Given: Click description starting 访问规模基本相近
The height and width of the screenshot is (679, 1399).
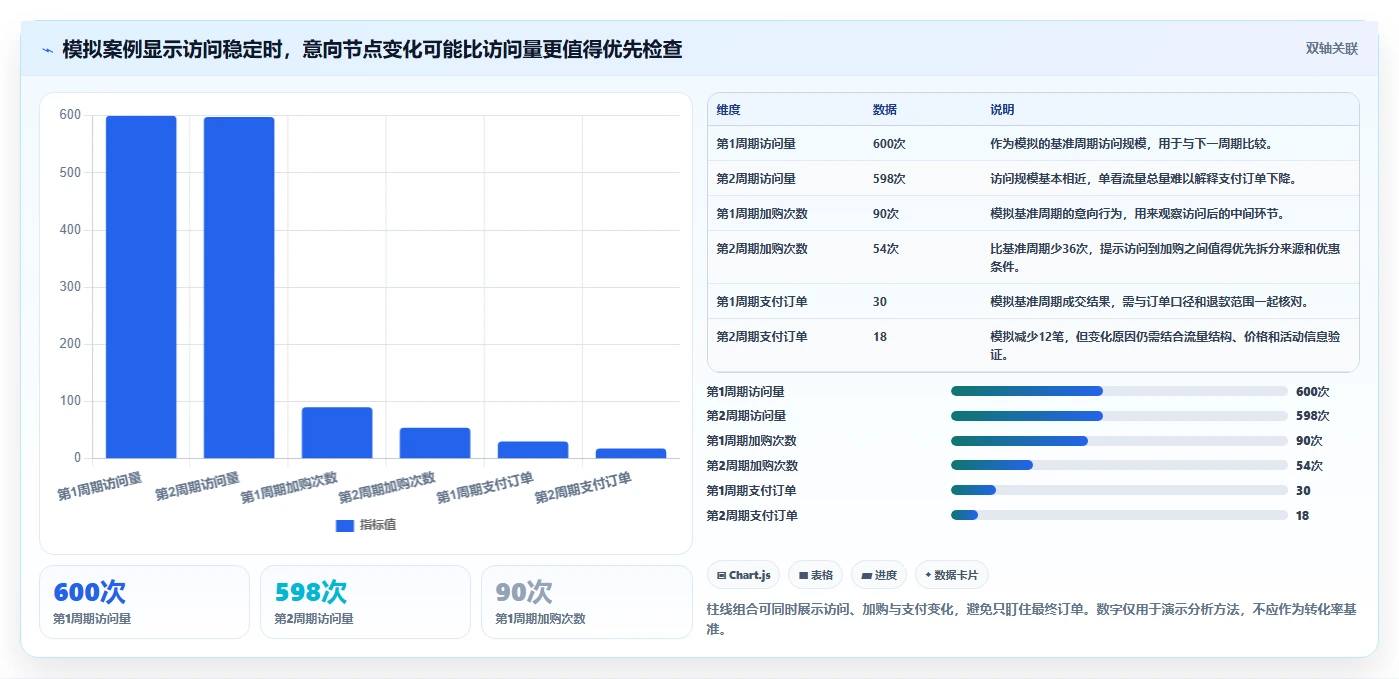Looking at the screenshot, I should click(1143, 179).
